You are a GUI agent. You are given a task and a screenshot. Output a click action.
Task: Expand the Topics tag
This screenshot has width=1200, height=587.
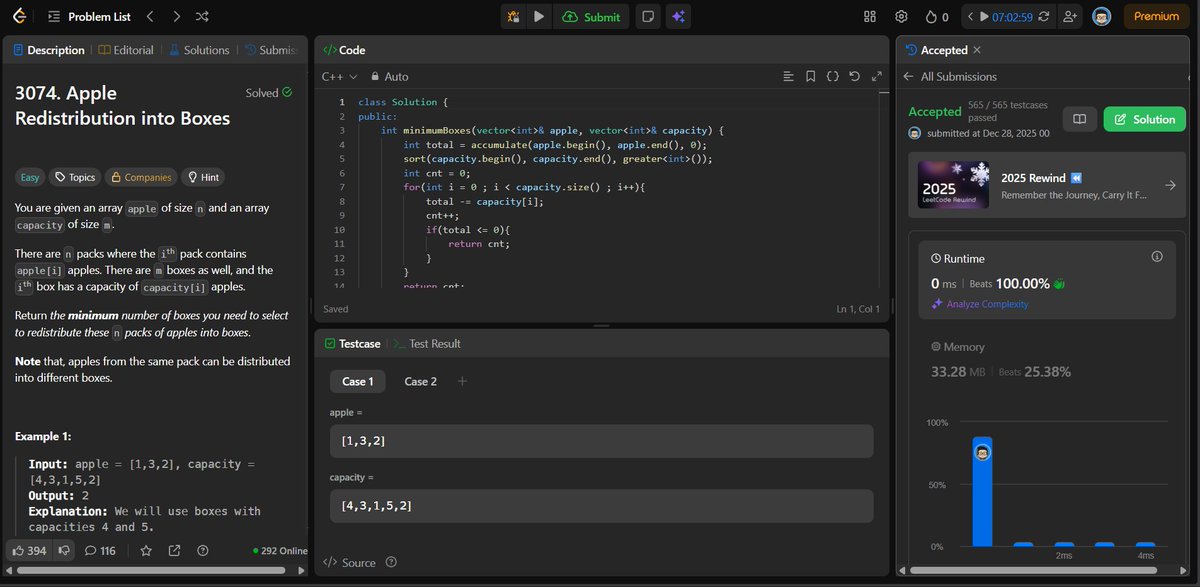coord(76,177)
